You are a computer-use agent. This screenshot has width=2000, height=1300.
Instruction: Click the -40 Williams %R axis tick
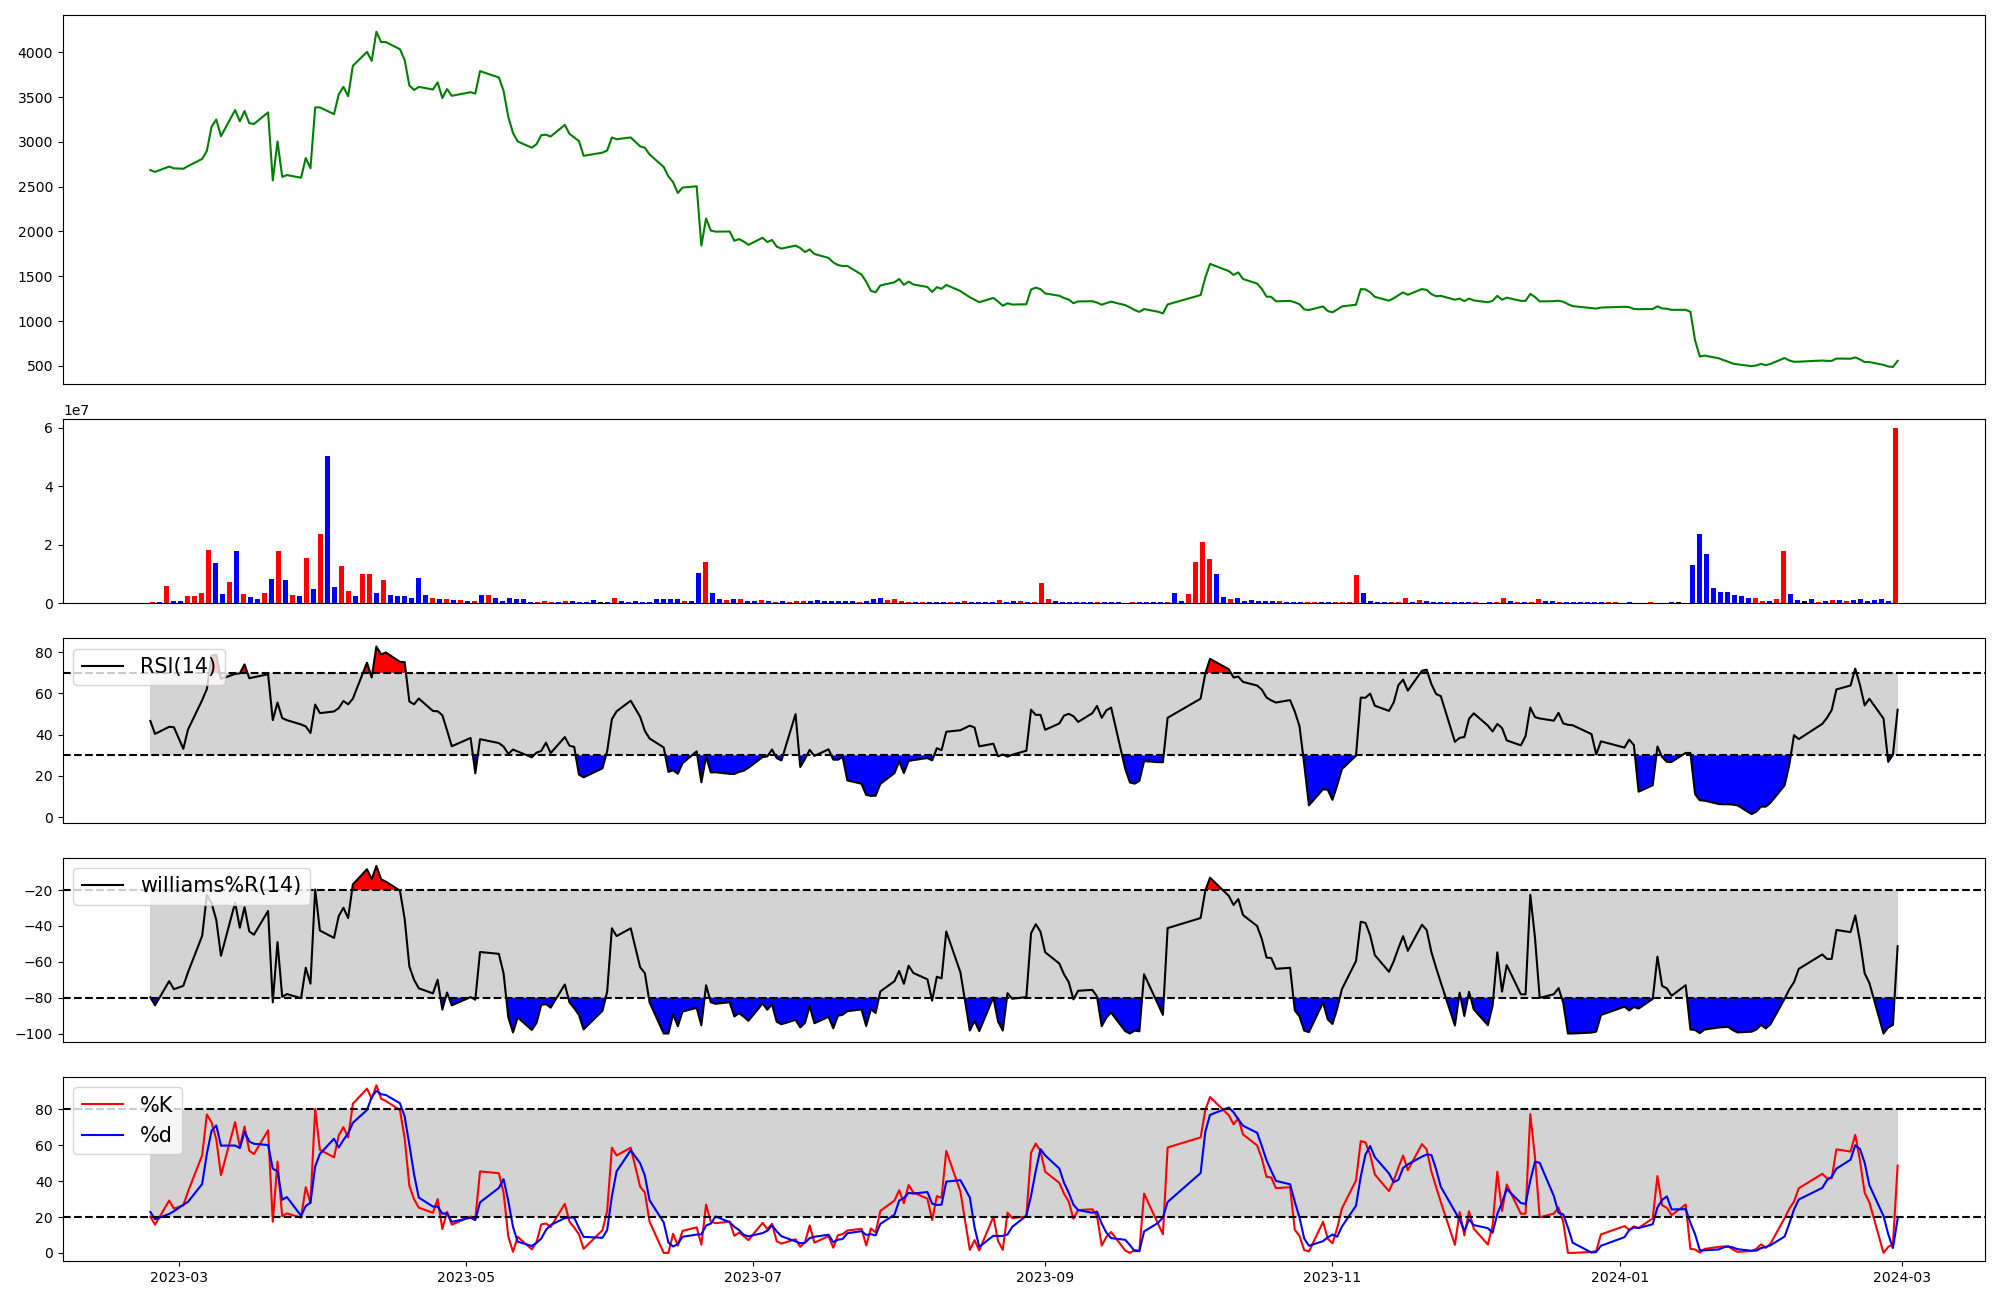tap(40, 927)
